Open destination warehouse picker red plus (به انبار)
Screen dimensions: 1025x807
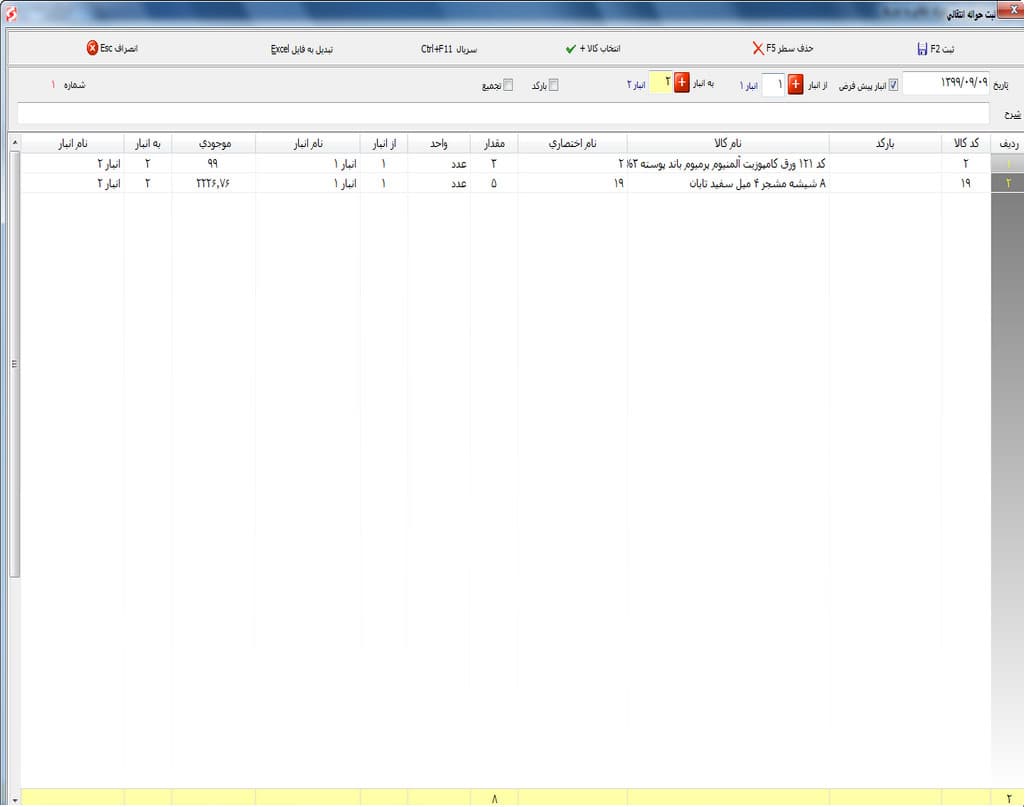click(x=681, y=82)
